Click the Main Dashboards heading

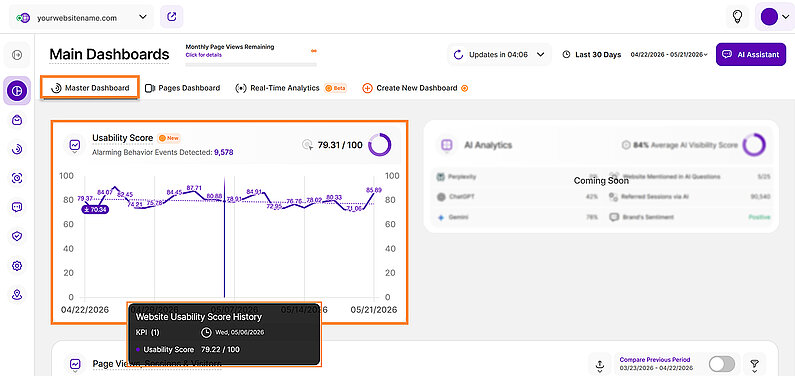coord(109,54)
